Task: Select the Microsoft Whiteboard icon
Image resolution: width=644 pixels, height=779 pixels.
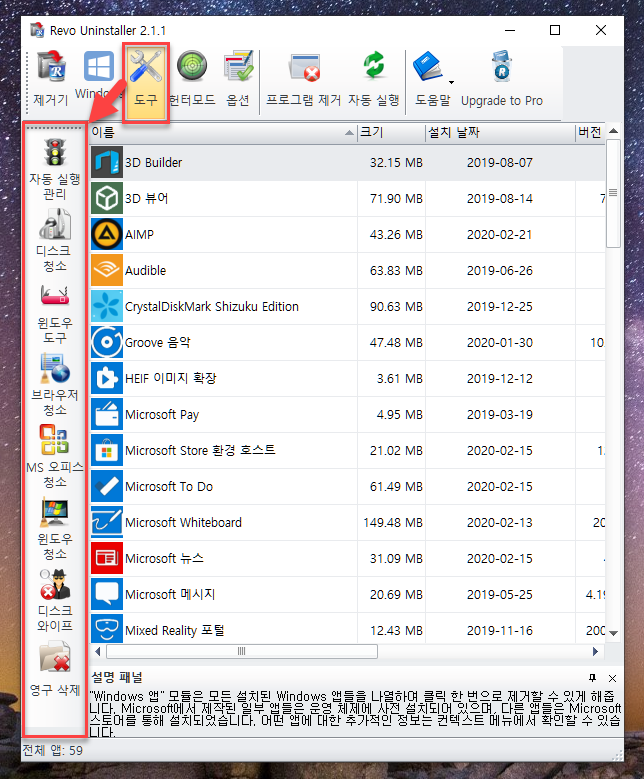Action: [x=107, y=523]
